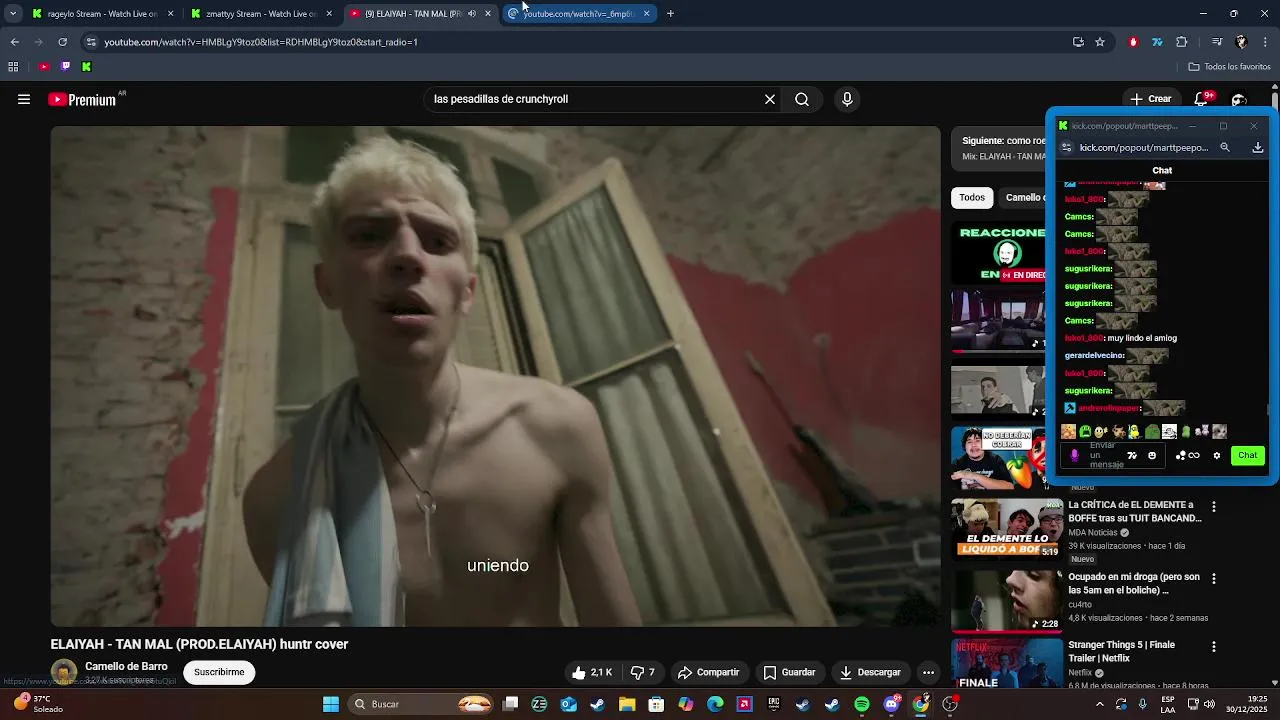Image resolution: width=1280 pixels, height=720 pixels.
Task: Open menu for La CRÍTICA de EL DEMENTE video
Action: [1214, 507]
